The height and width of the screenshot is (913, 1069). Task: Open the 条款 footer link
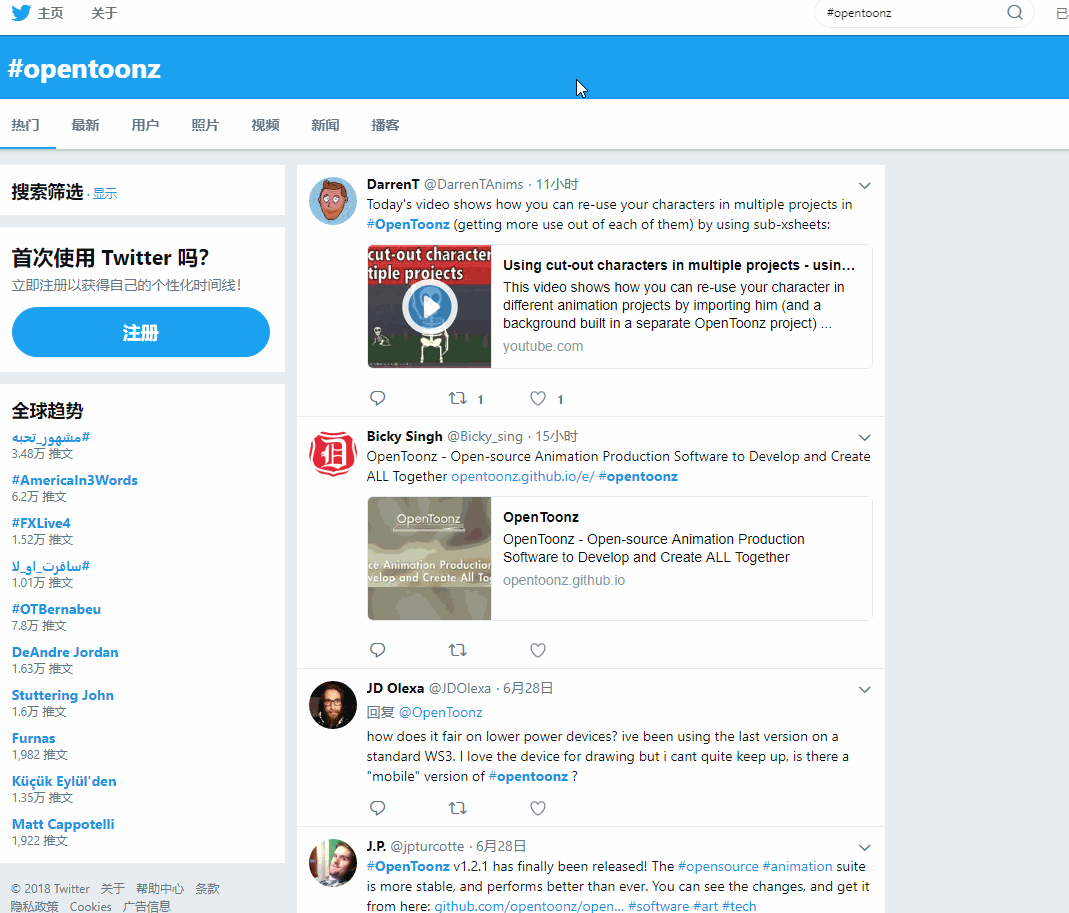click(x=207, y=888)
